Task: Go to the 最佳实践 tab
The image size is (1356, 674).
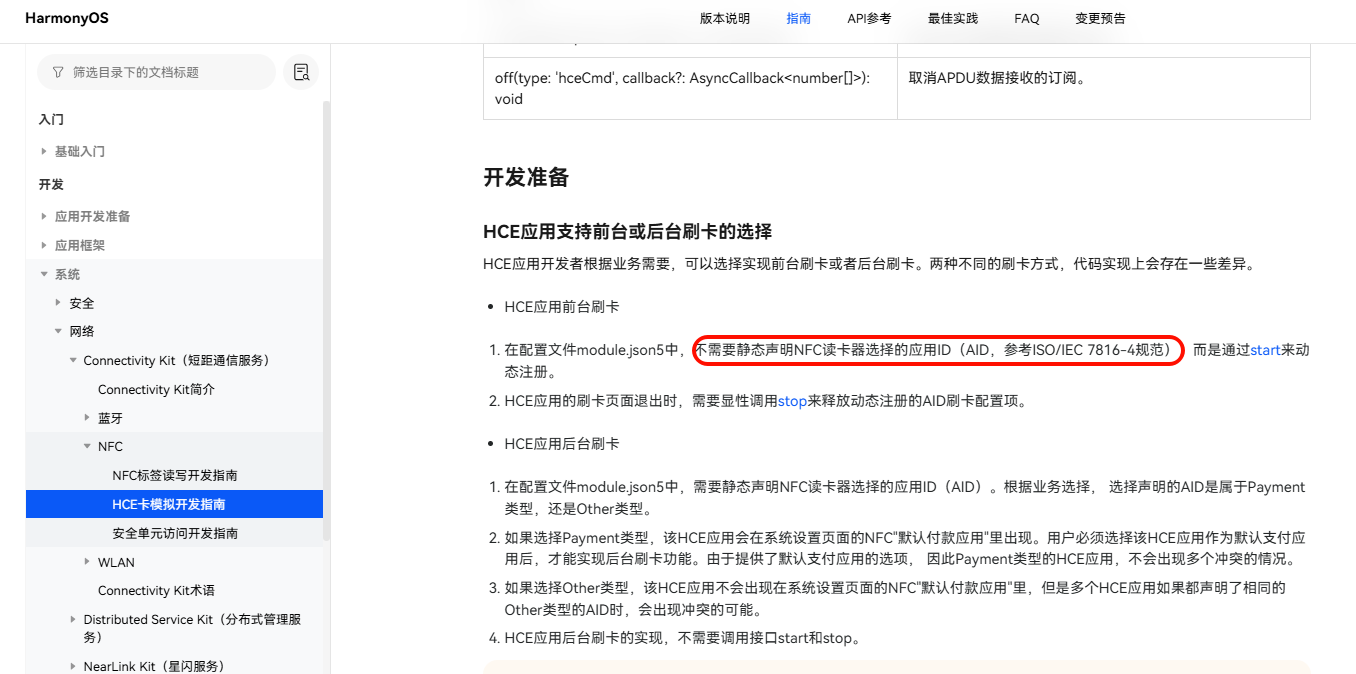Action: click(953, 18)
